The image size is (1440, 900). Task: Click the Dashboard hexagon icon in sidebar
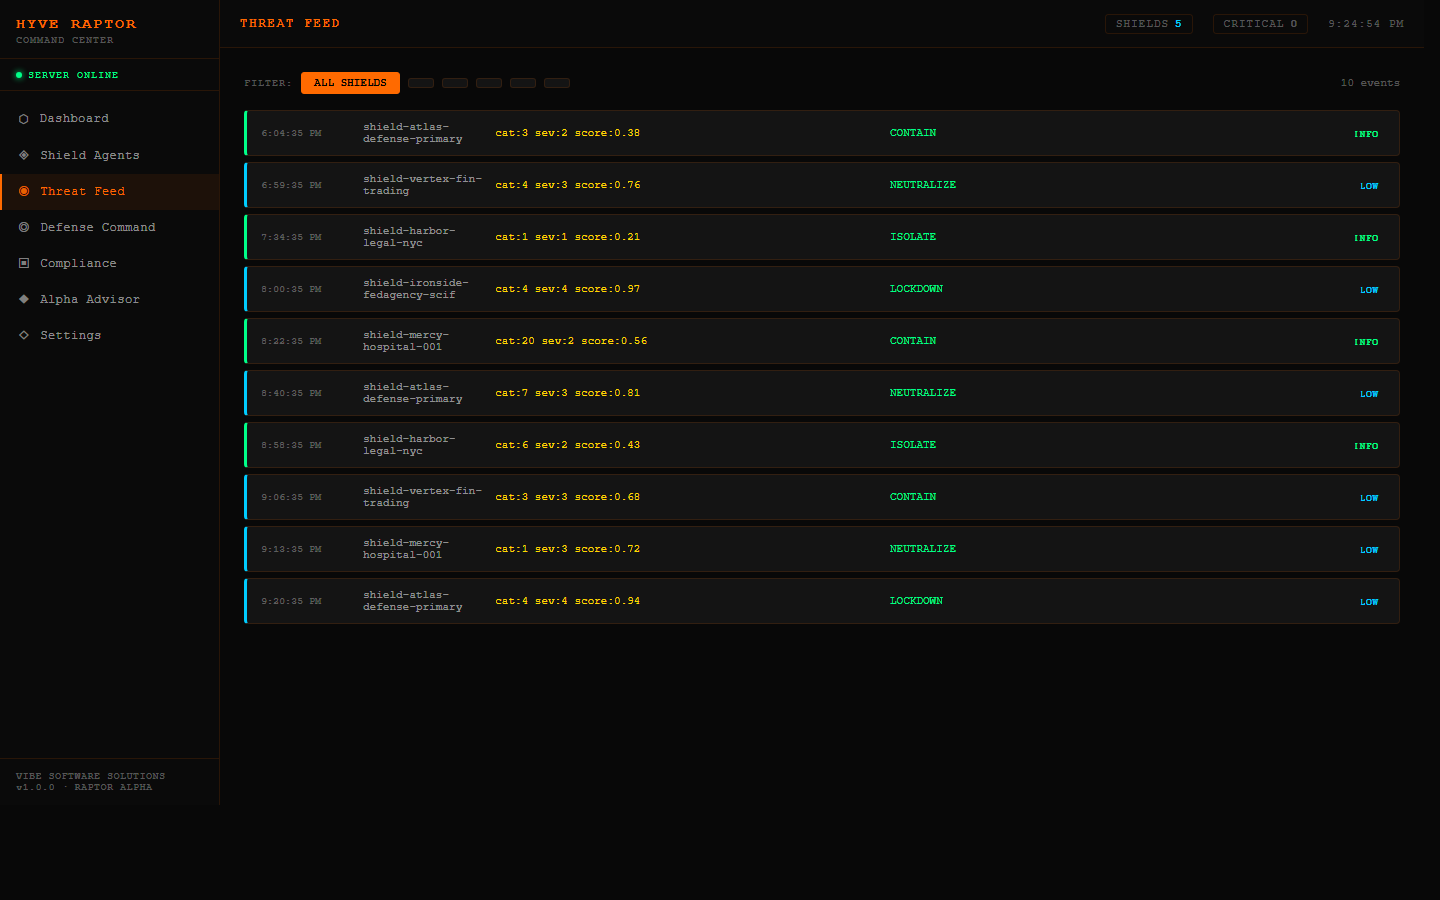(24, 119)
